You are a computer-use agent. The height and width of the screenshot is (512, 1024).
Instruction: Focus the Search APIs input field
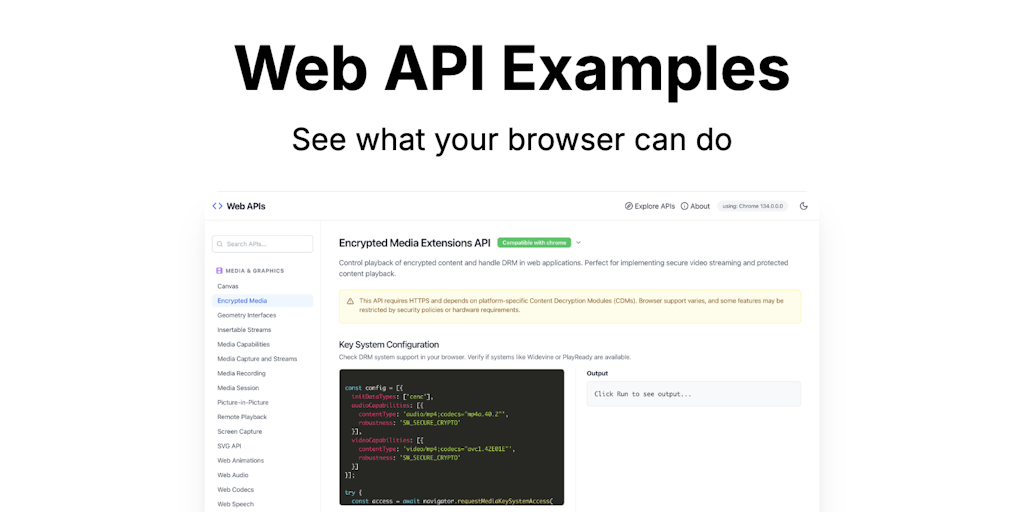[263, 244]
